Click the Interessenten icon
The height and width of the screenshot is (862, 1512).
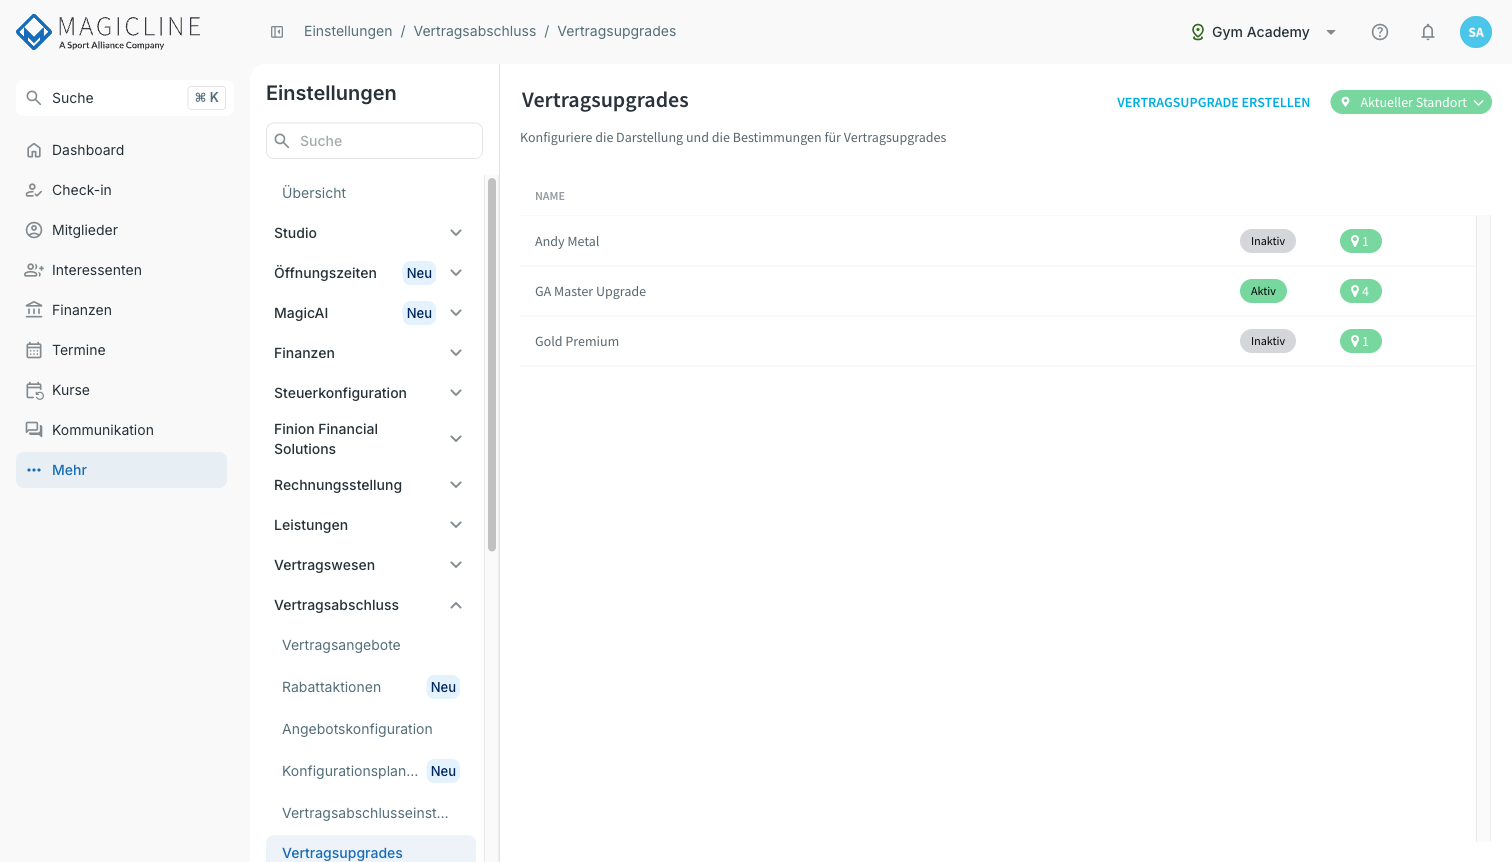pos(34,270)
